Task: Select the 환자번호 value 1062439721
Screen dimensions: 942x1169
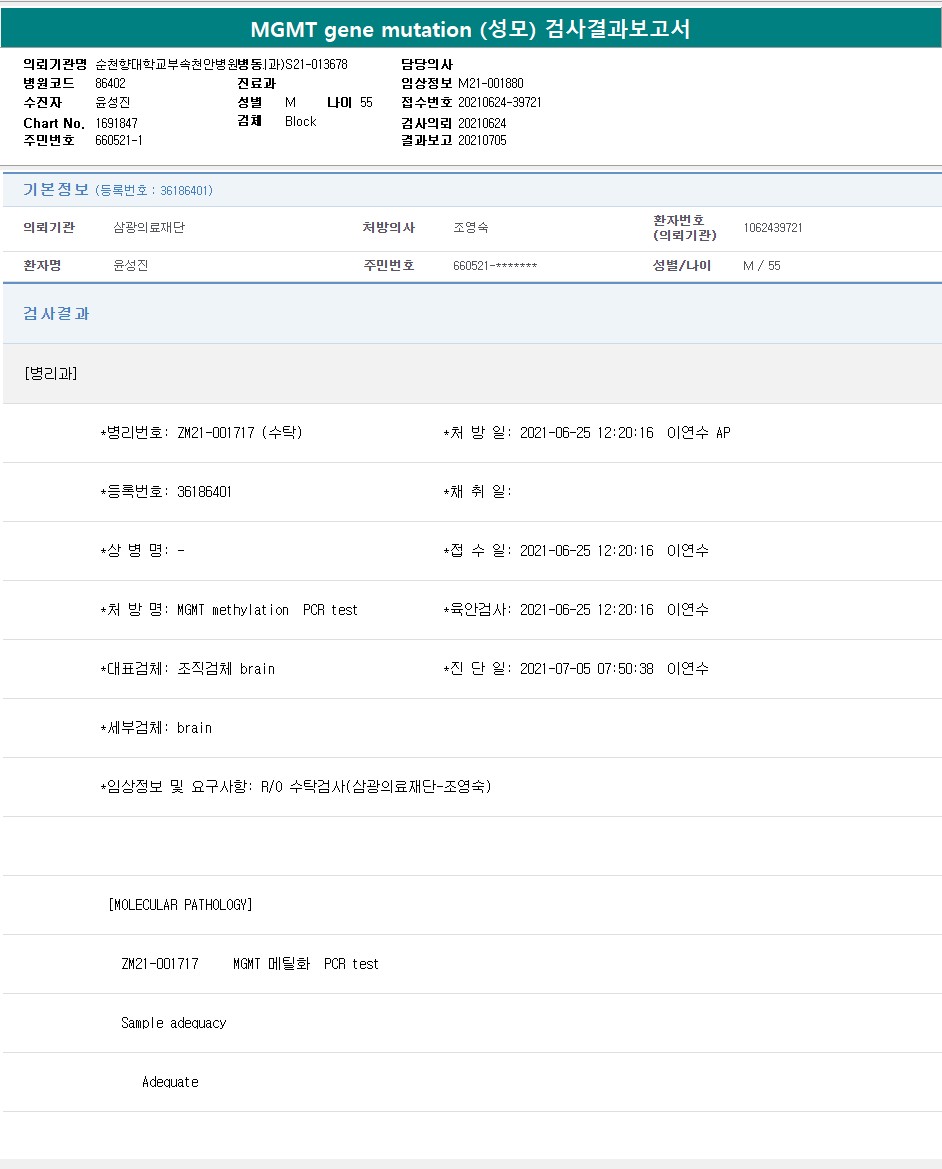Action: (x=772, y=228)
